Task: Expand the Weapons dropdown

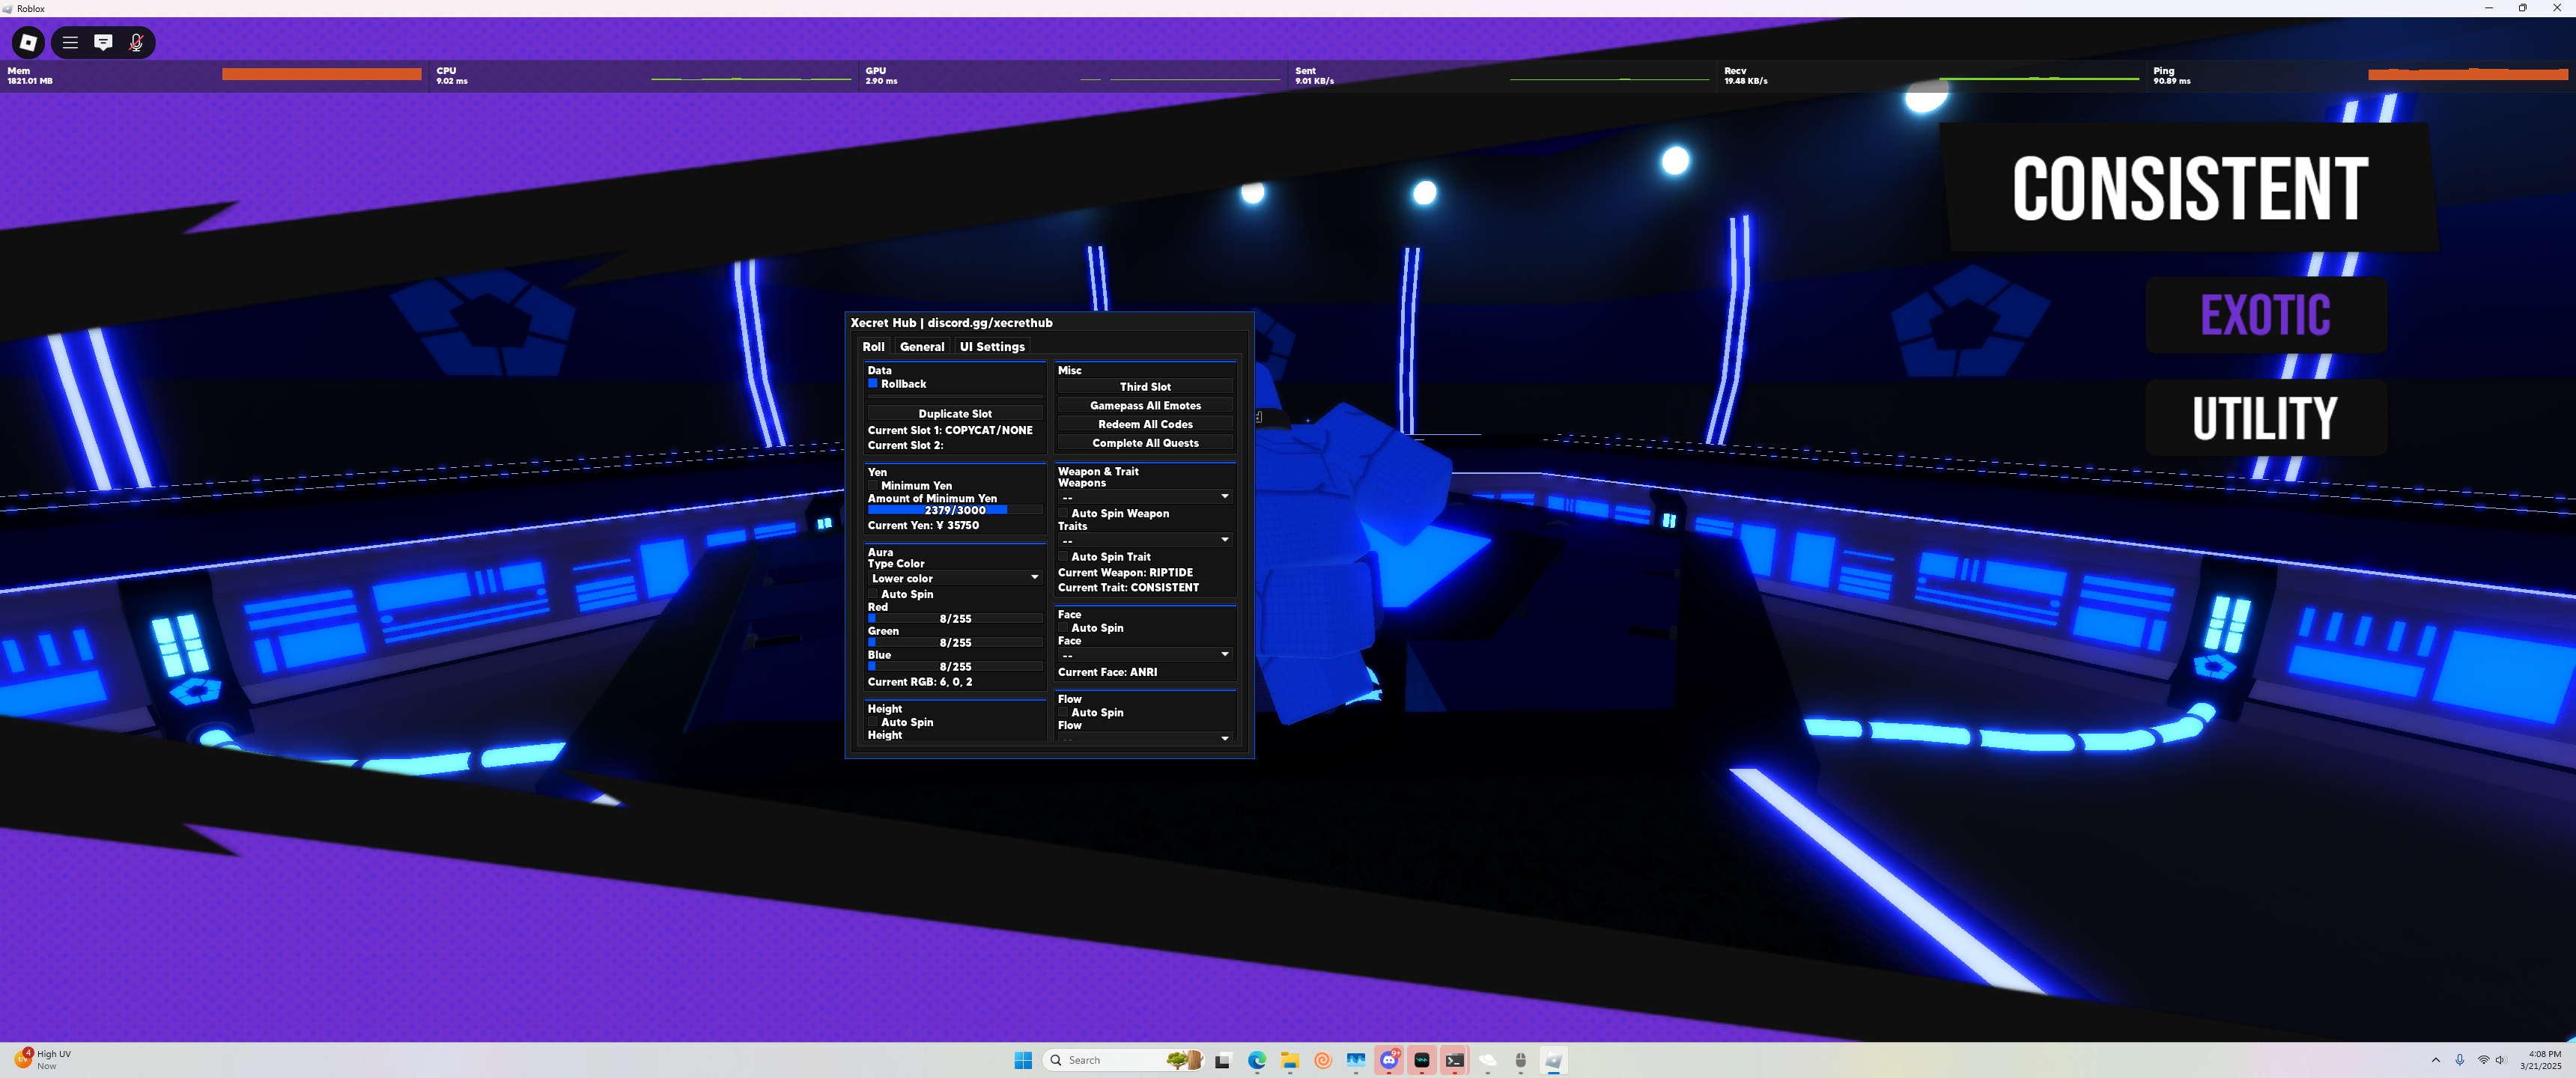Action: (1145, 497)
